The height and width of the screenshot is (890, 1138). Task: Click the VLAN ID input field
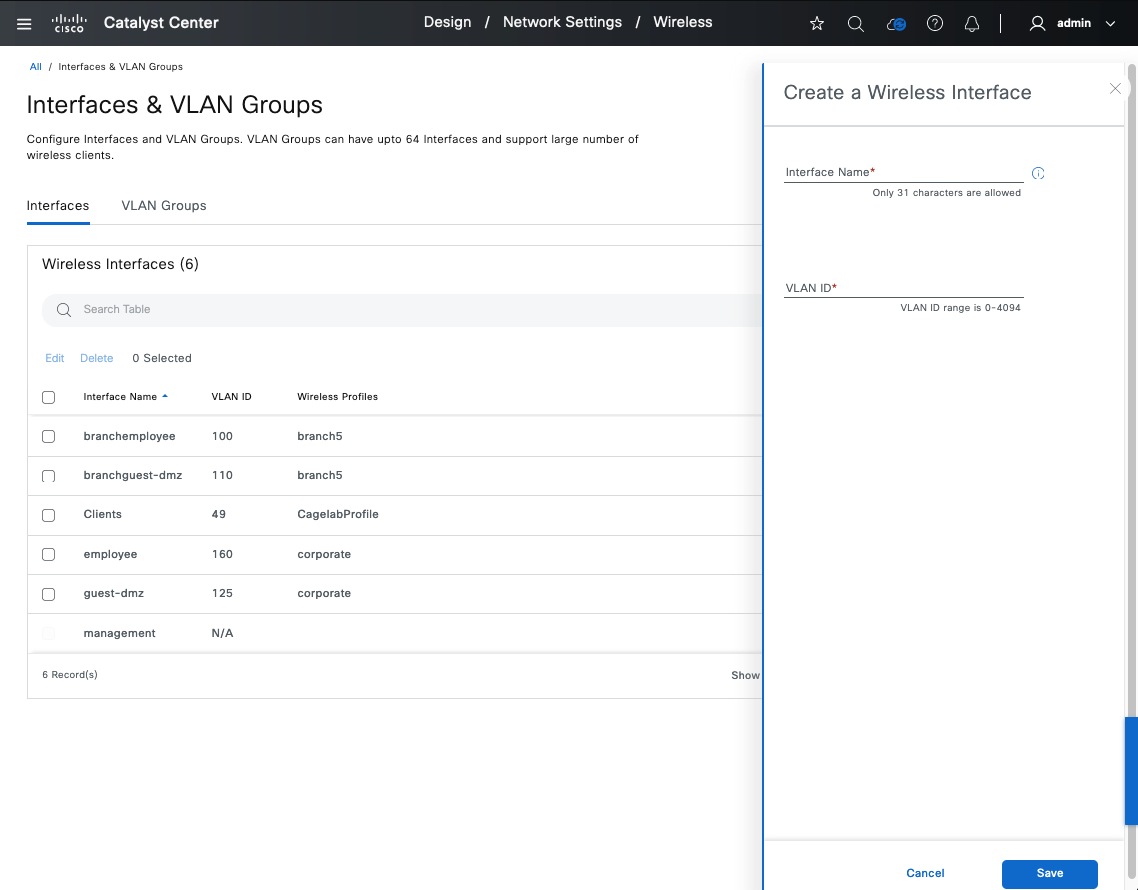(x=904, y=287)
